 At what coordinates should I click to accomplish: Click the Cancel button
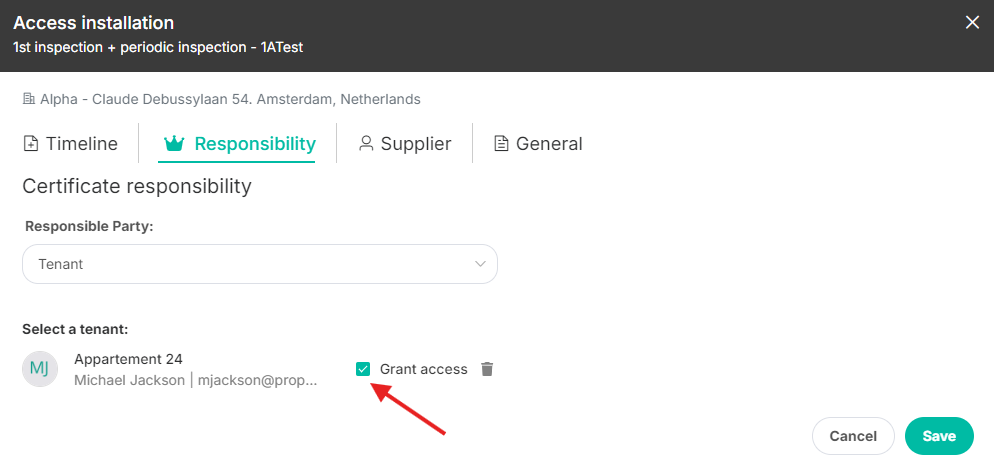(853, 436)
